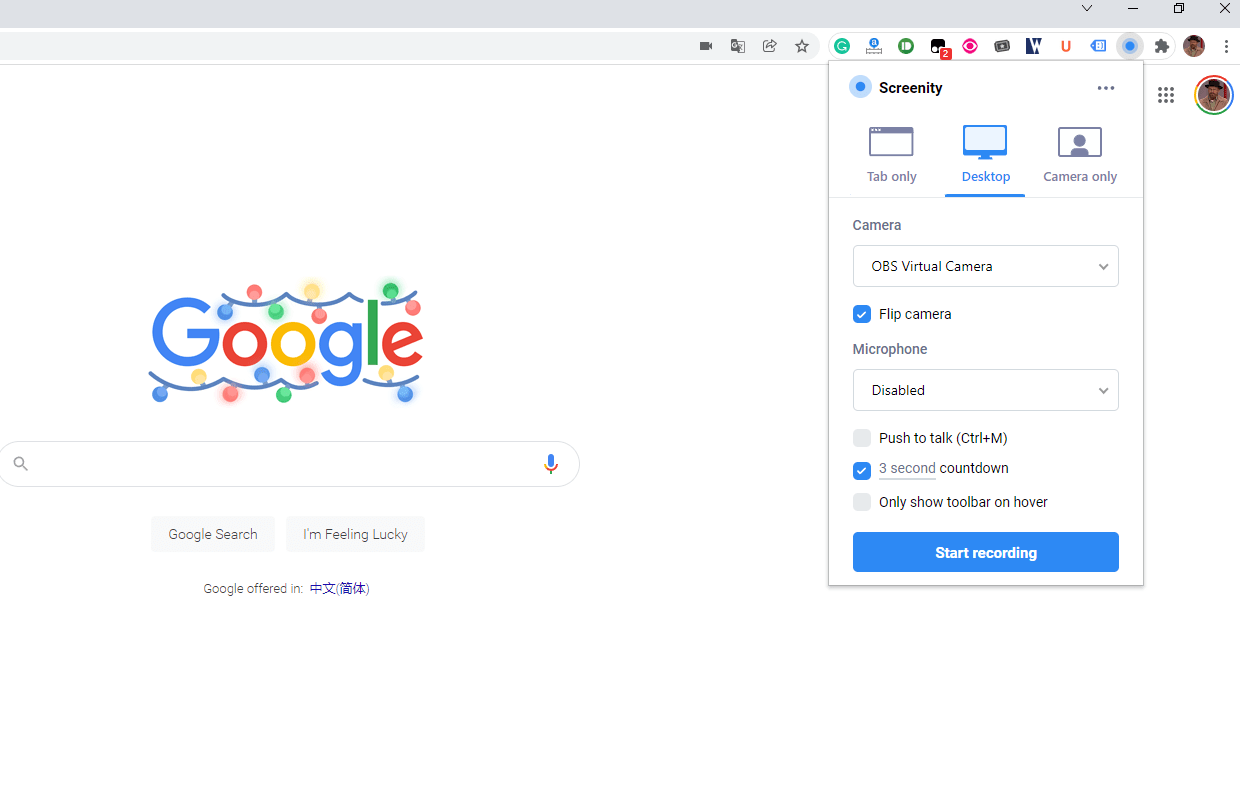Viewport: 1240px width, 803px height.
Task: Open the browser dropdown chevron near window controls
Action: (1087, 8)
